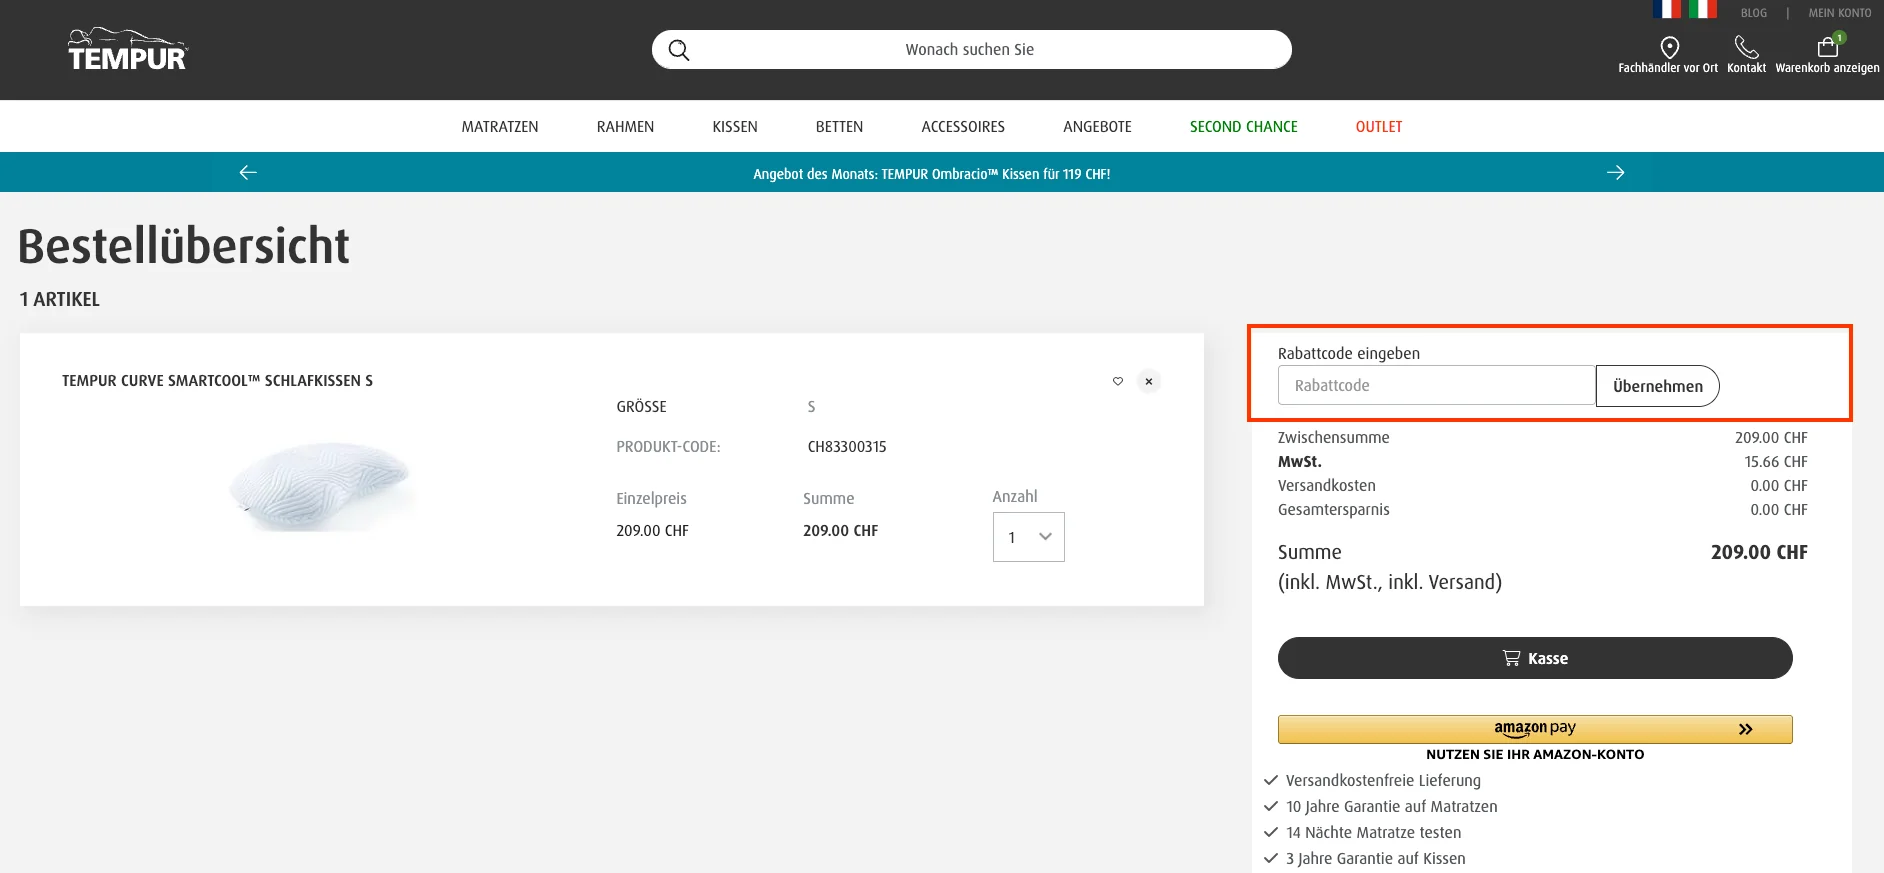This screenshot has height=873, width=1884.
Task: Click the BLOG link
Action: pos(1754,13)
